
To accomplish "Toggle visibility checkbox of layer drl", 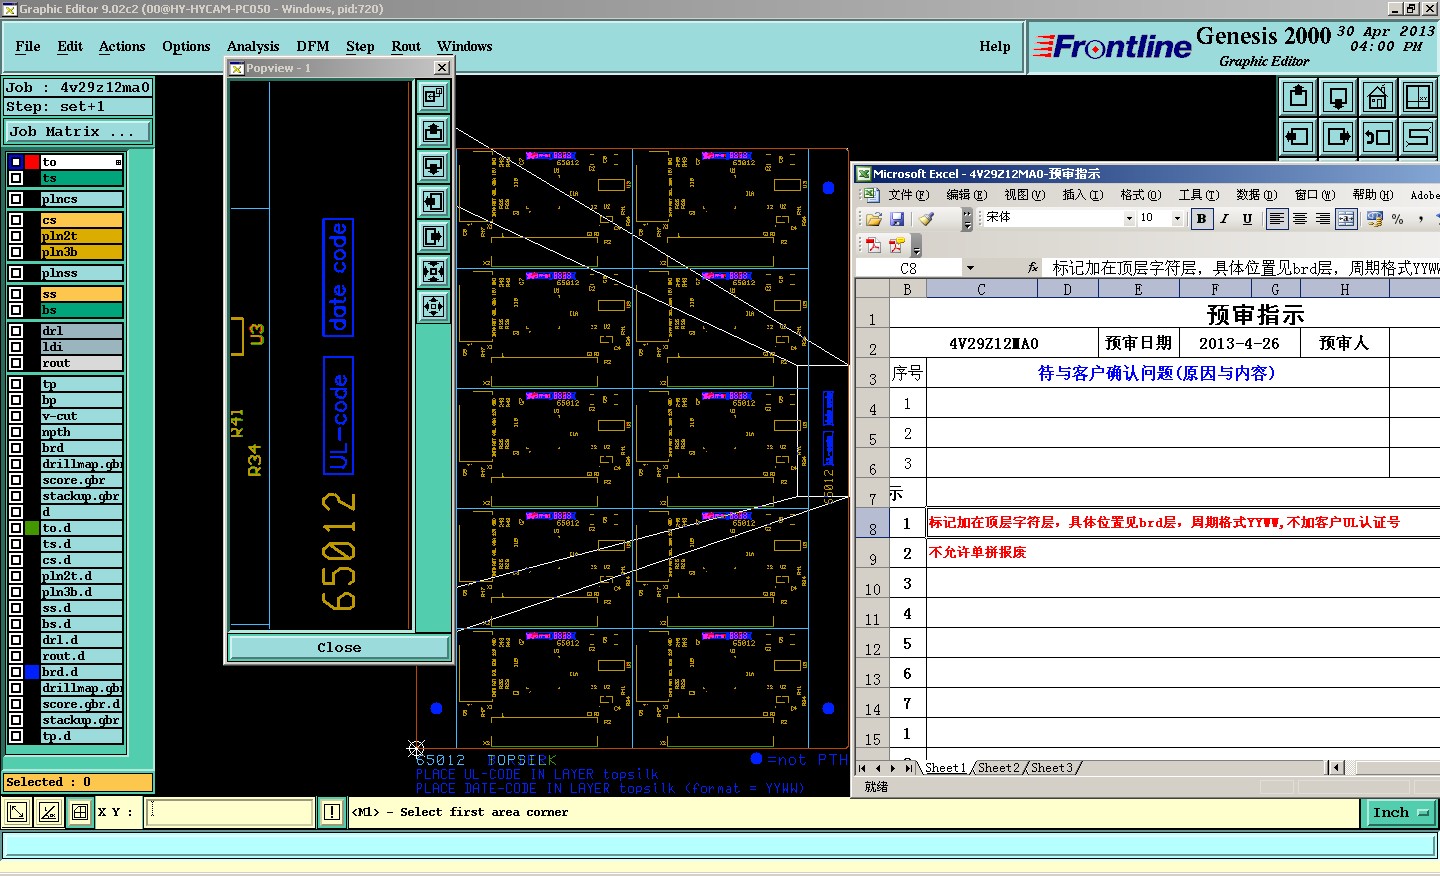I will tap(16, 331).
